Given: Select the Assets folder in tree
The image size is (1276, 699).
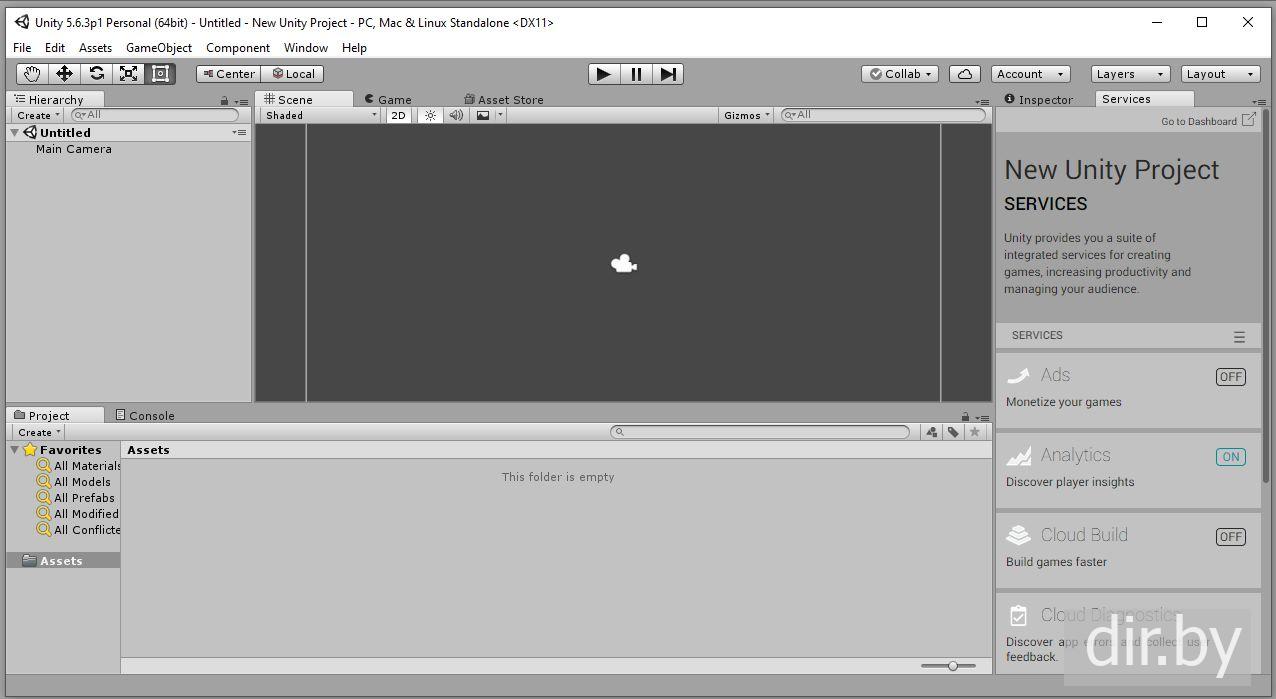Looking at the screenshot, I should pos(64,561).
